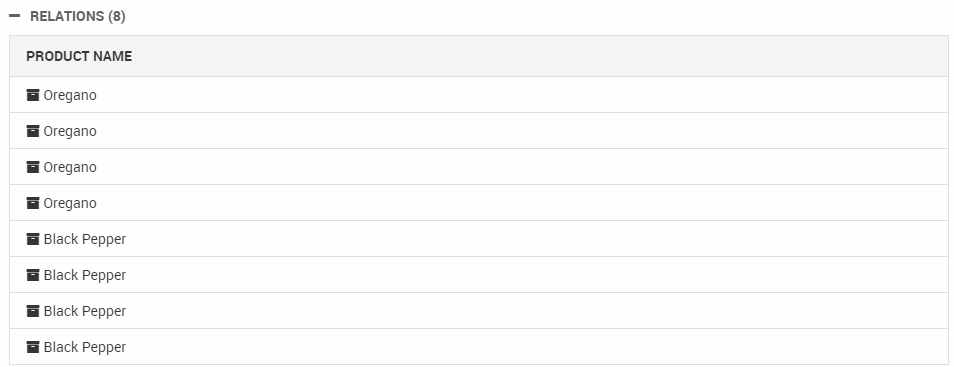The image size is (954, 367).
Task: Open the third Oregano product link
Action: point(70,167)
